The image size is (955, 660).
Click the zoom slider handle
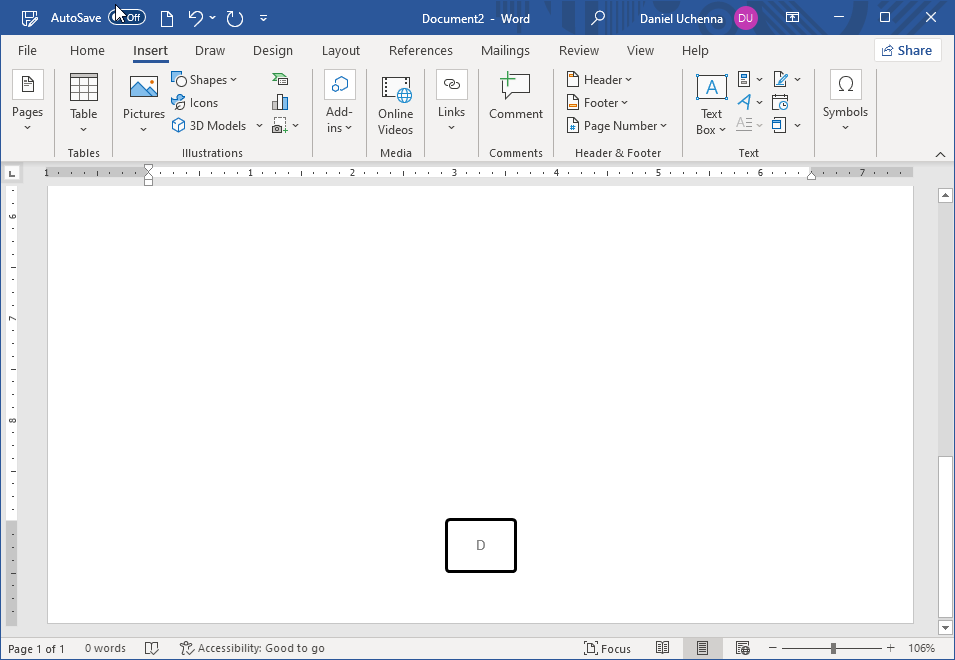(833, 648)
